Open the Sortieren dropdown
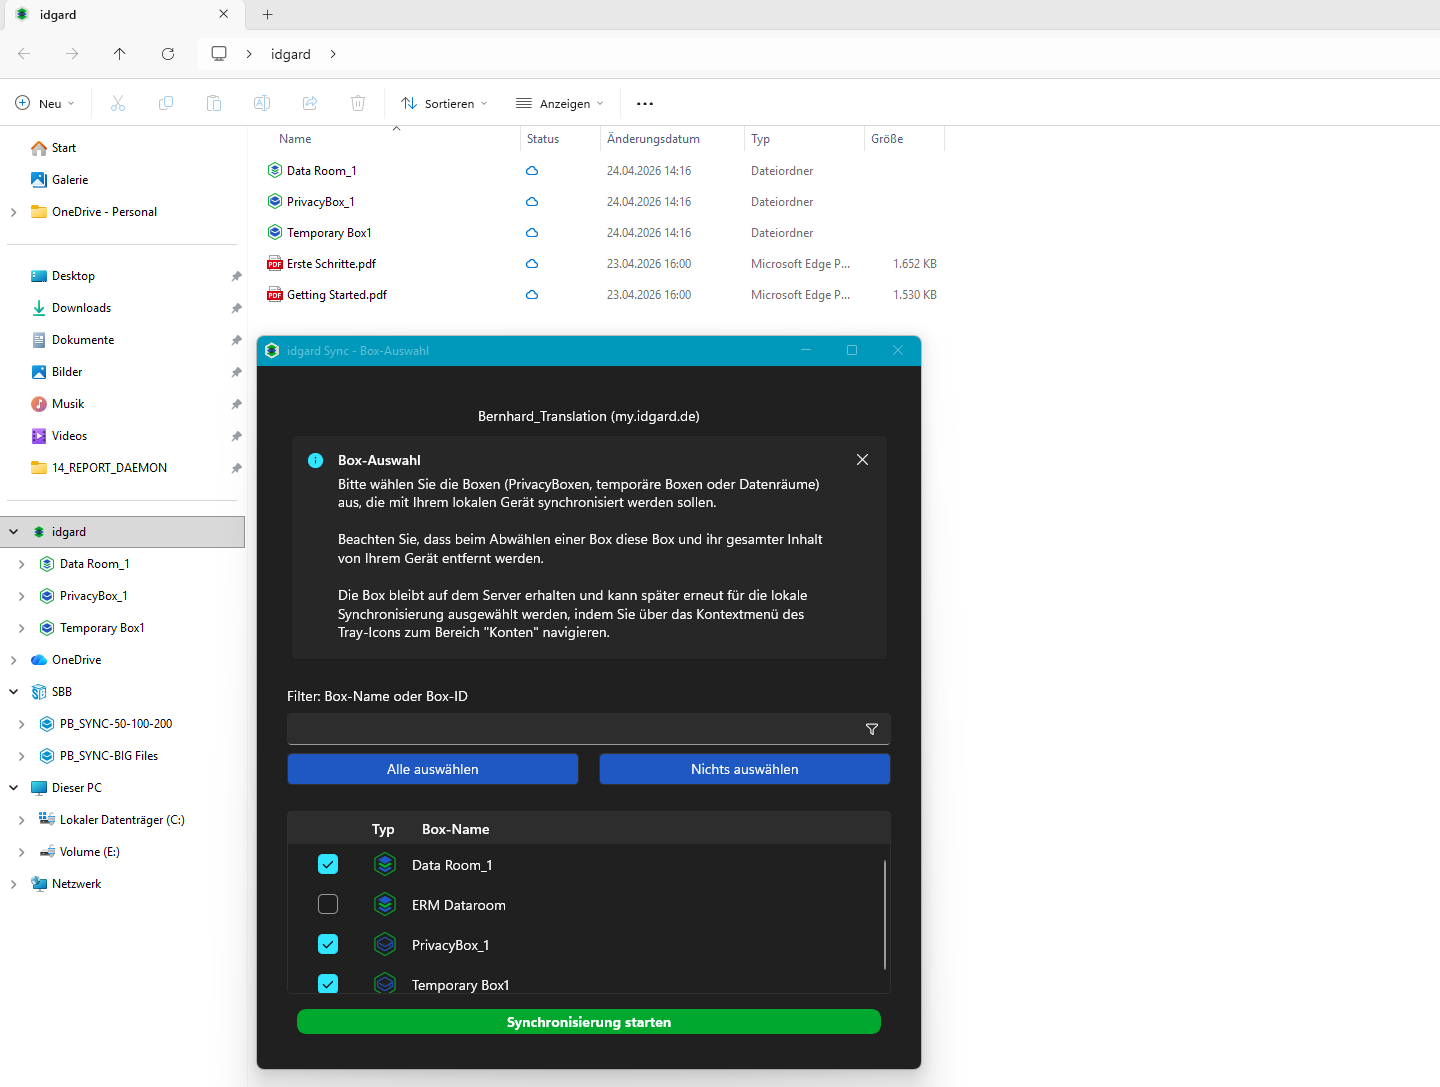 point(444,103)
